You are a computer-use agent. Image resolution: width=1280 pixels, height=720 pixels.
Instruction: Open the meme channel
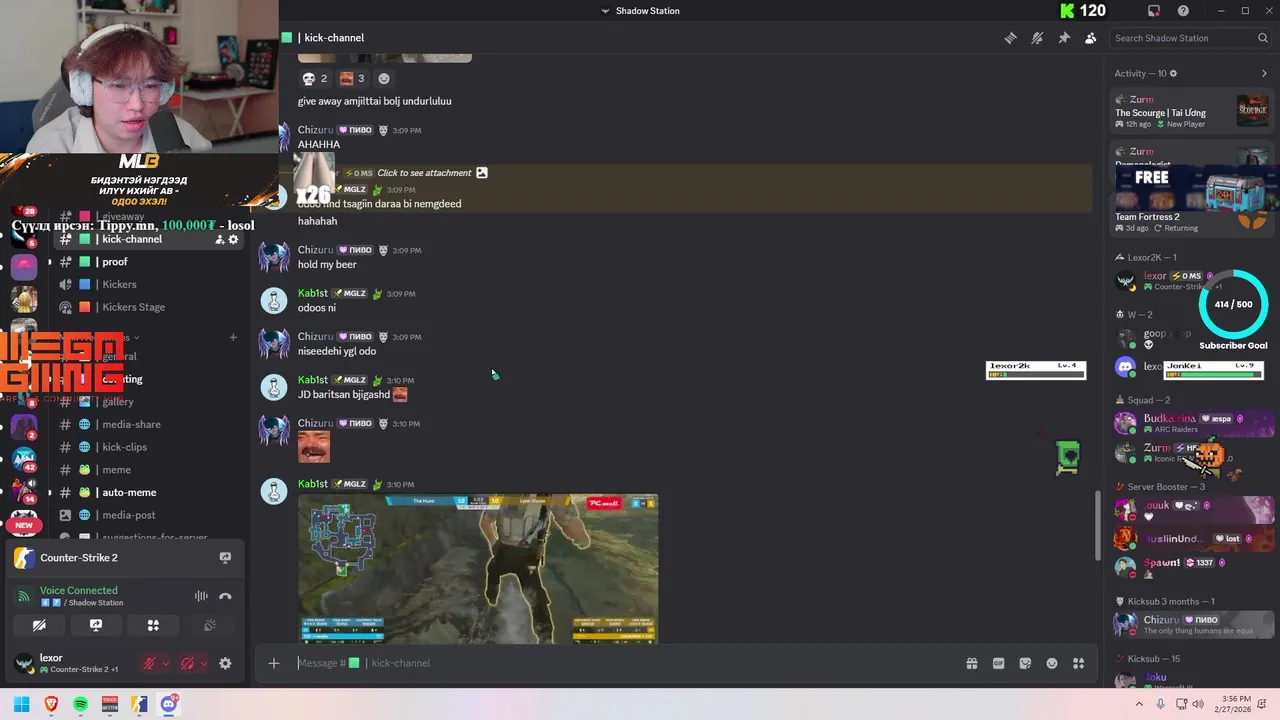click(147, 470)
